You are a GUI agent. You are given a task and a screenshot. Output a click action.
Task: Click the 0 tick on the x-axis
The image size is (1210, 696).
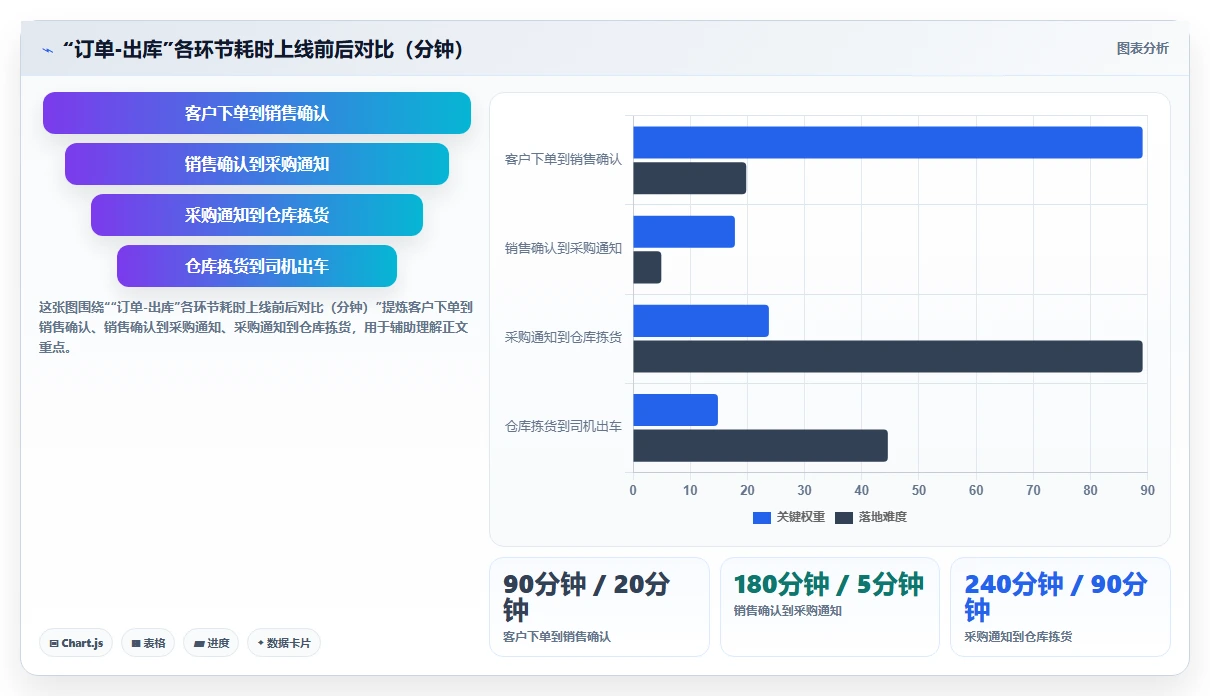tap(633, 490)
